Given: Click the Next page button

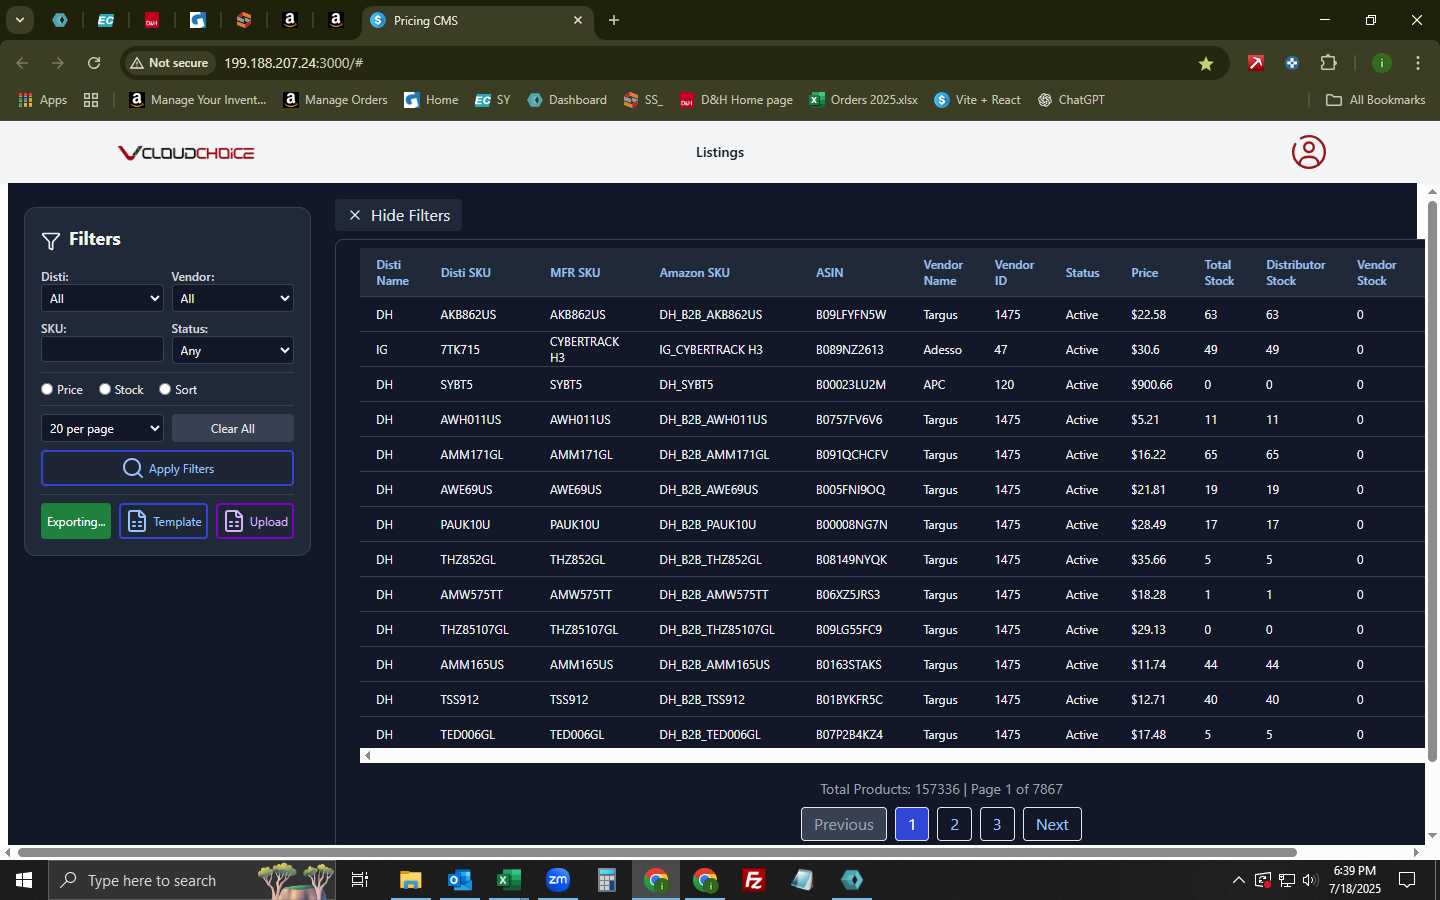Looking at the screenshot, I should [1052, 824].
